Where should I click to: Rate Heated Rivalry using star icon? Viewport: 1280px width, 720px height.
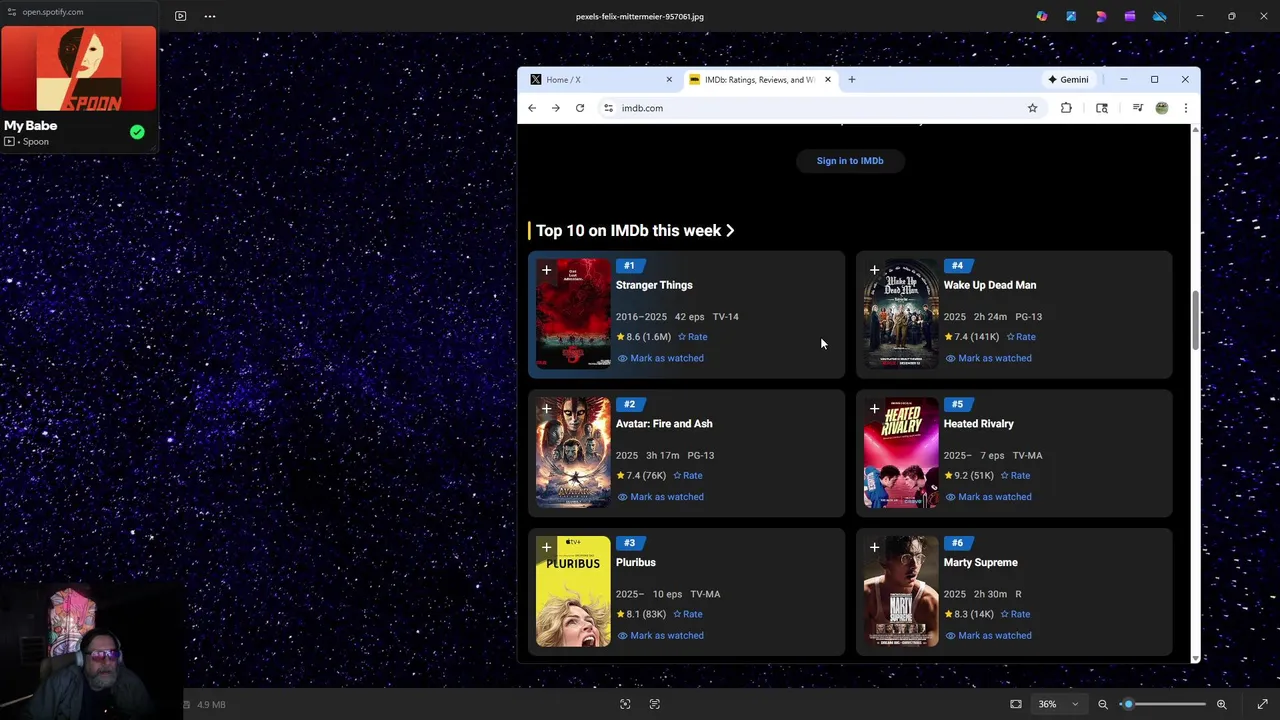click(1016, 476)
